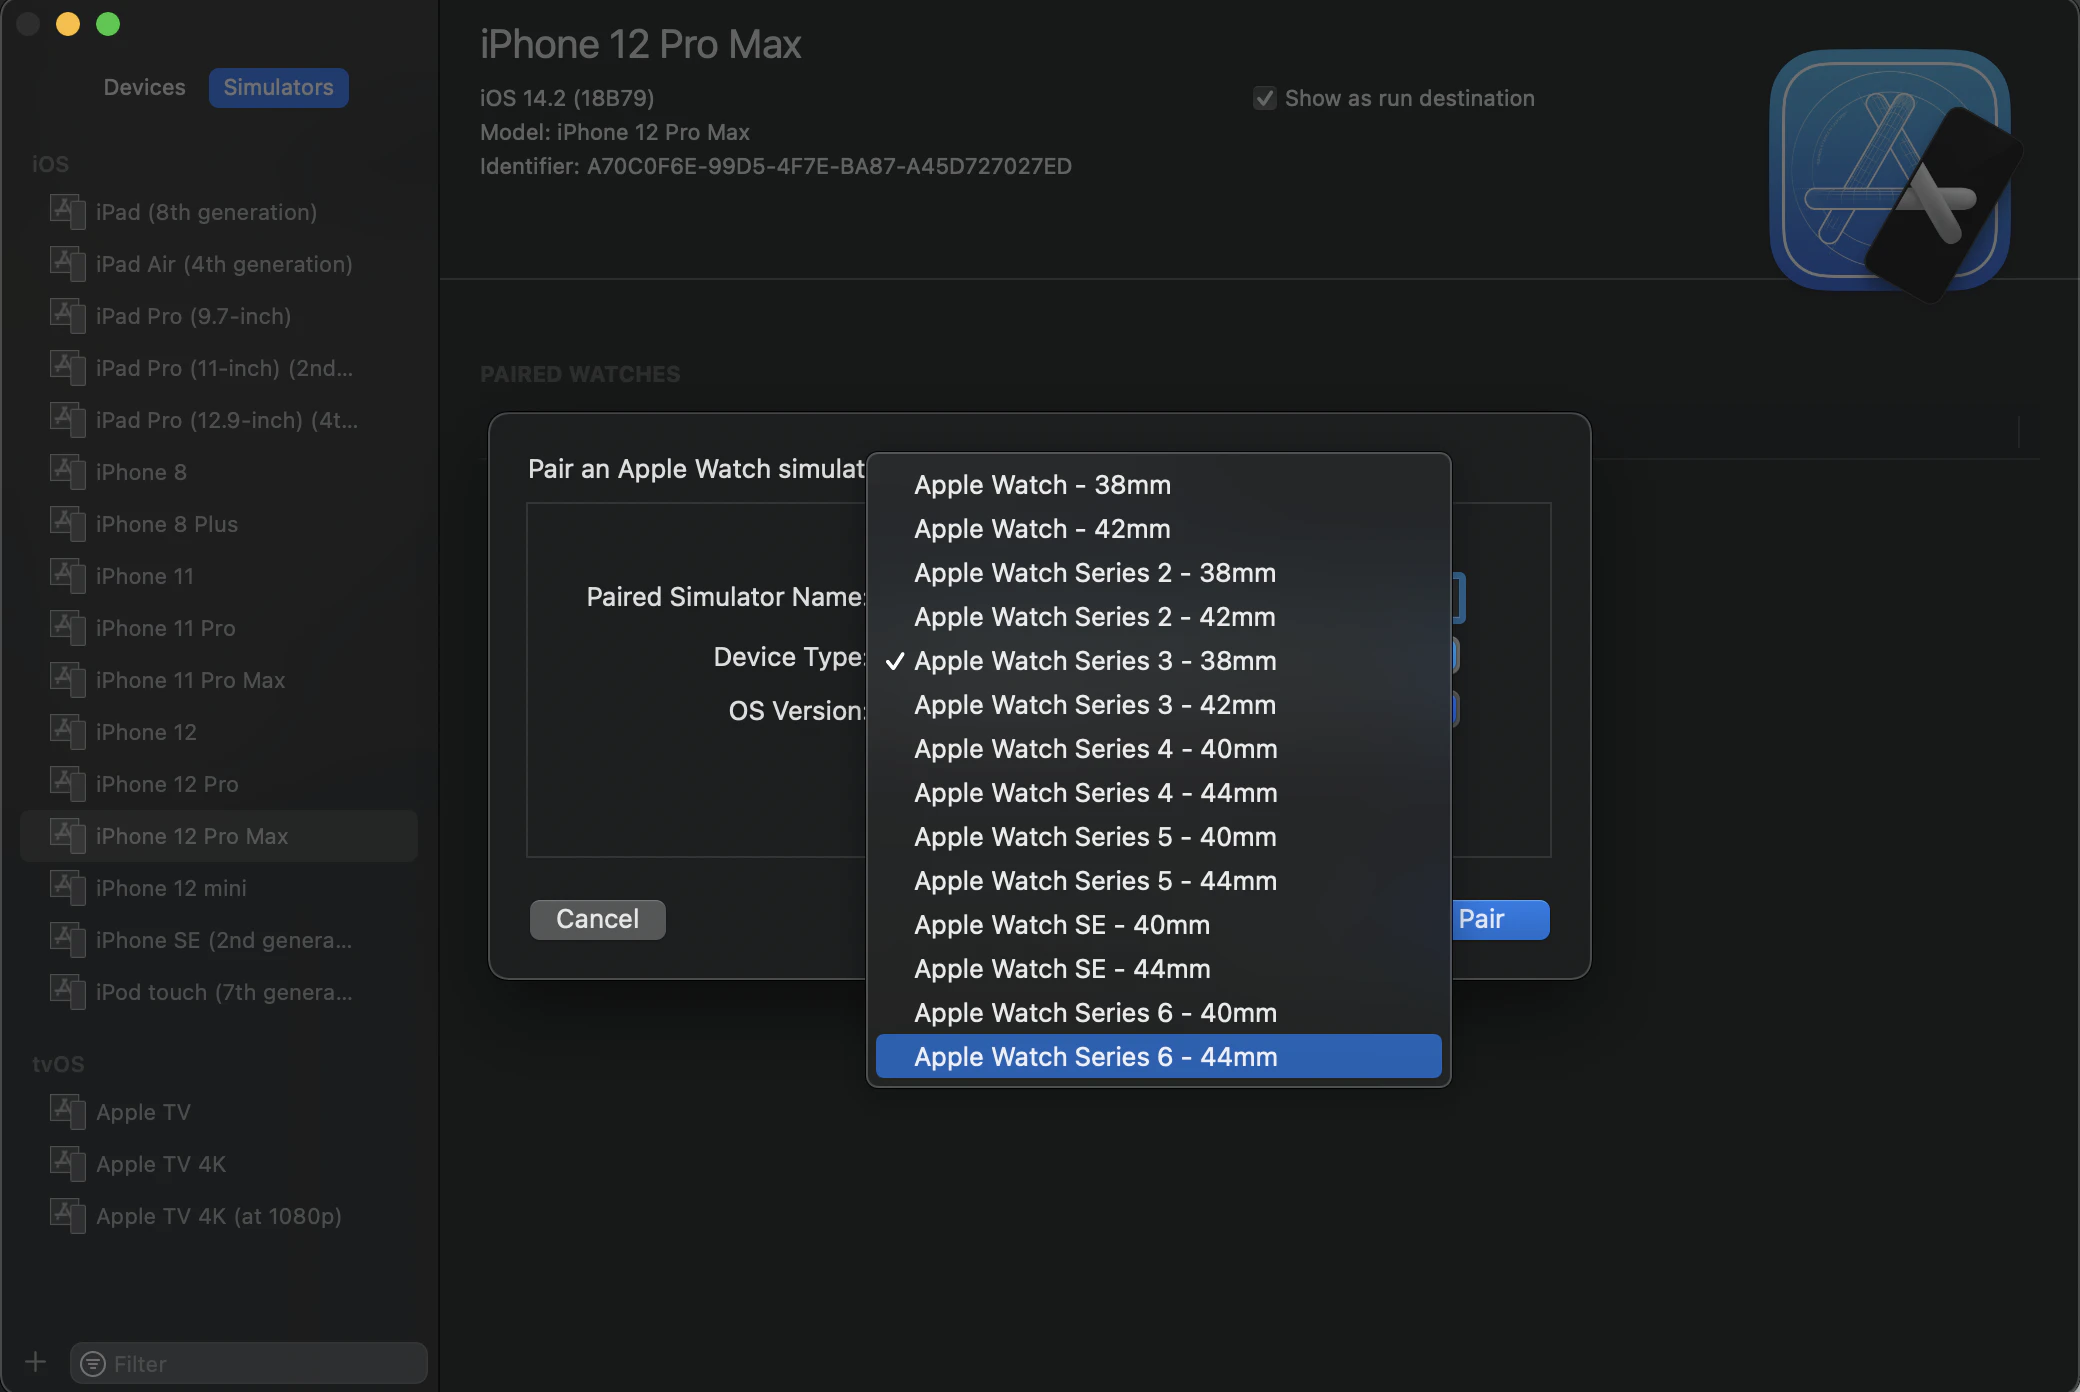Click the iPhone 12 Pro Max simulator icon

point(67,836)
